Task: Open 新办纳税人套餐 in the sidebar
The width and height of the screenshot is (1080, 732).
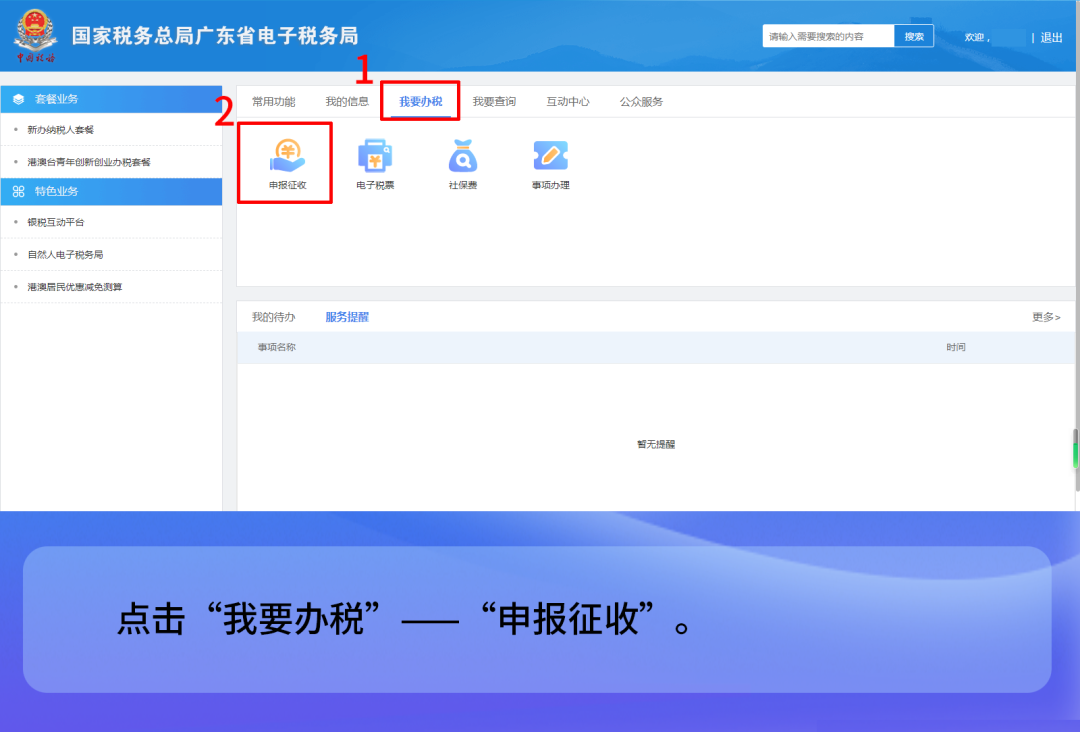Action: tap(61, 129)
